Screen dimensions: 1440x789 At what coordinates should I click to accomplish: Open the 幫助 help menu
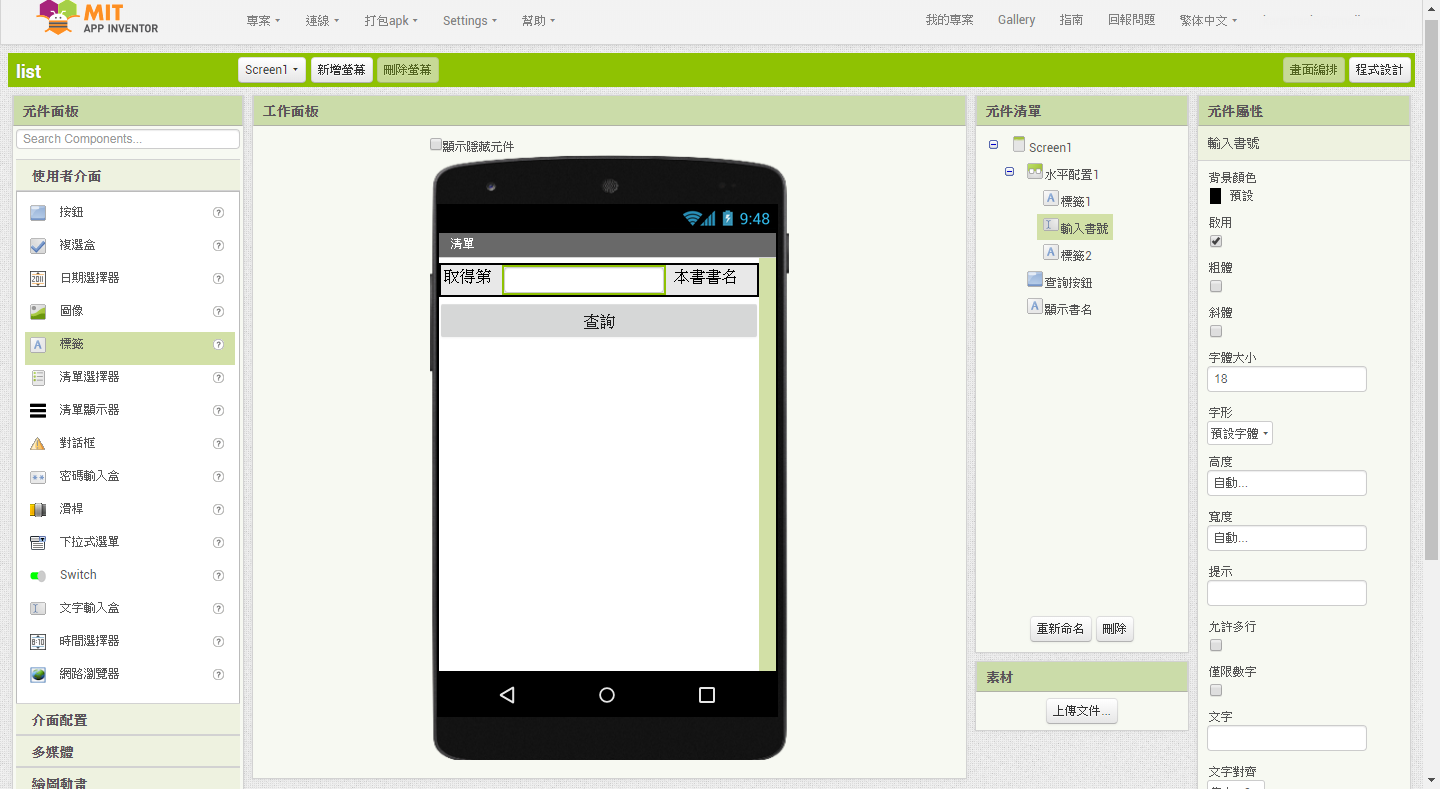pyautogui.click(x=538, y=20)
